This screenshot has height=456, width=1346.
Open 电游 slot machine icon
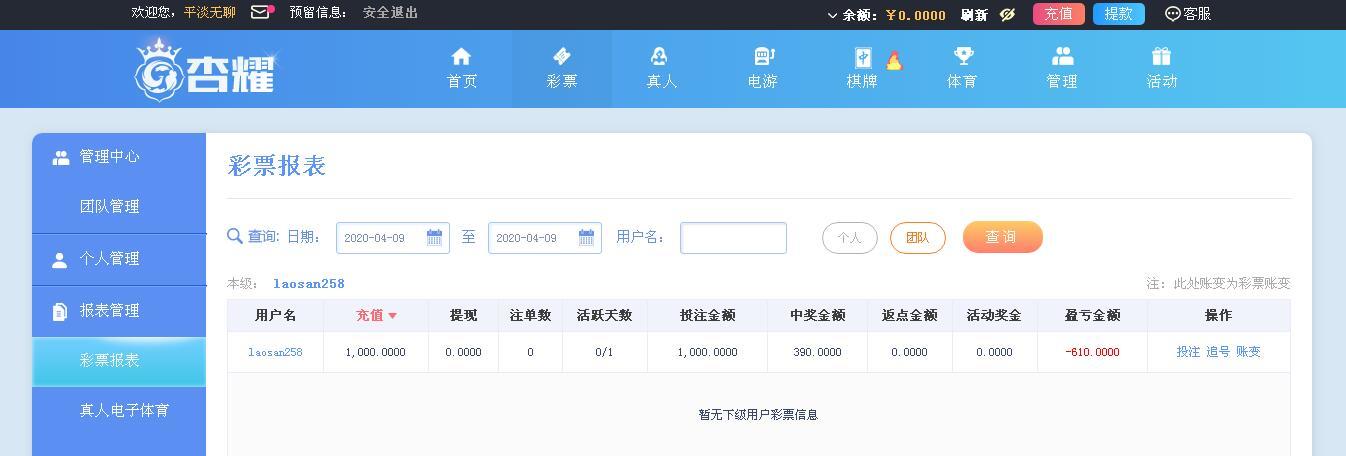[762, 56]
